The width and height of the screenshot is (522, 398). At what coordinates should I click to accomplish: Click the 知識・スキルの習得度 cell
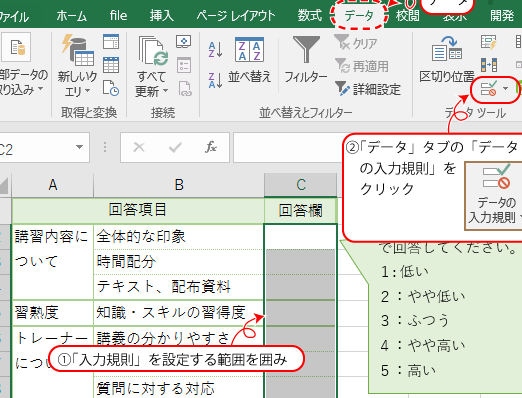(179, 313)
